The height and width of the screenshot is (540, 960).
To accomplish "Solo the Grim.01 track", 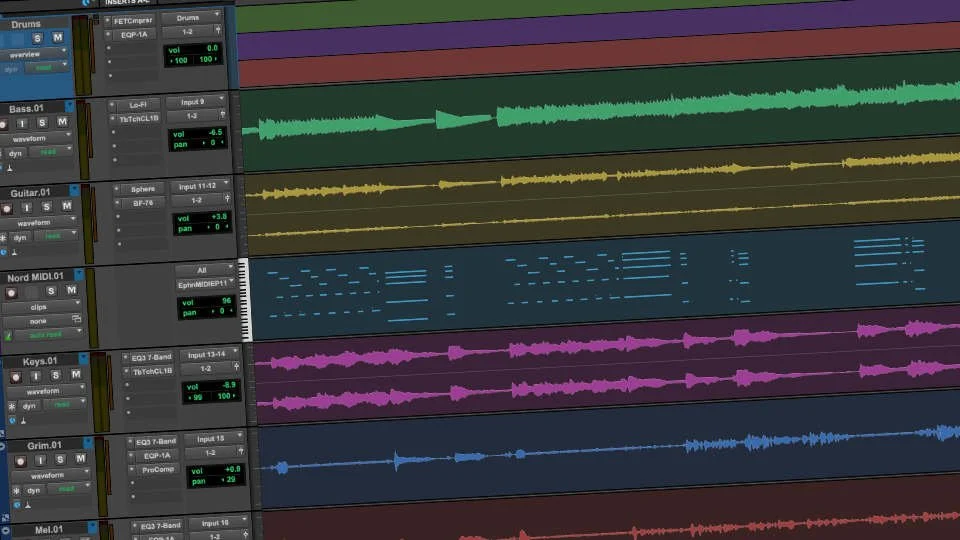I will tap(60, 459).
